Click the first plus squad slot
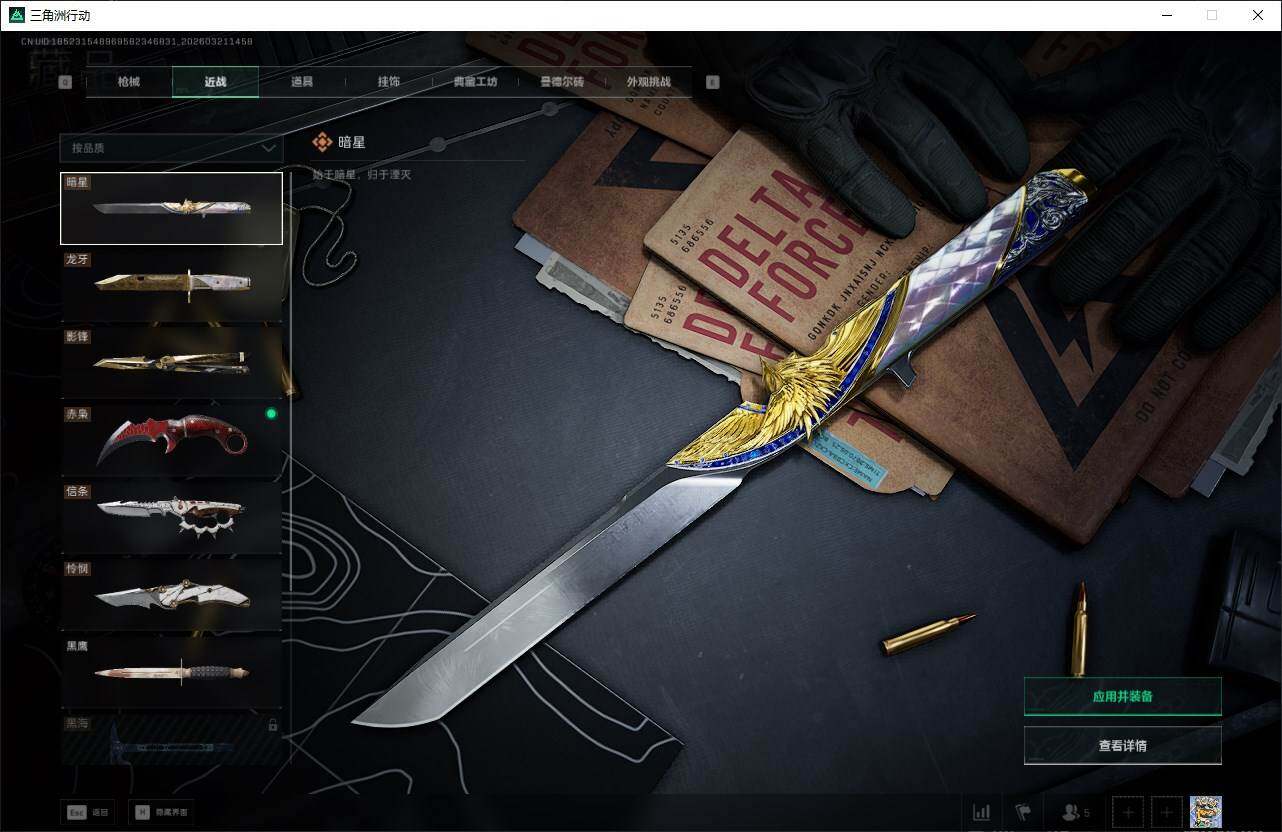The image size is (1282, 832). coord(1128,812)
